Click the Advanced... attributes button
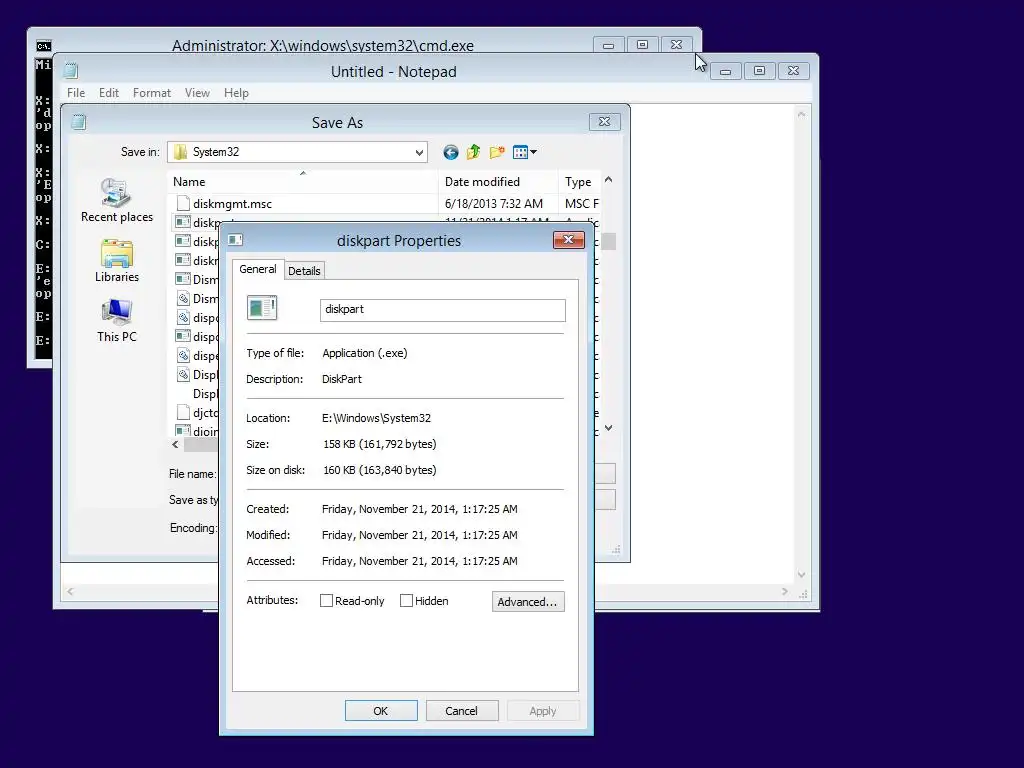Viewport: 1024px width, 768px height. [x=528, y=601]
